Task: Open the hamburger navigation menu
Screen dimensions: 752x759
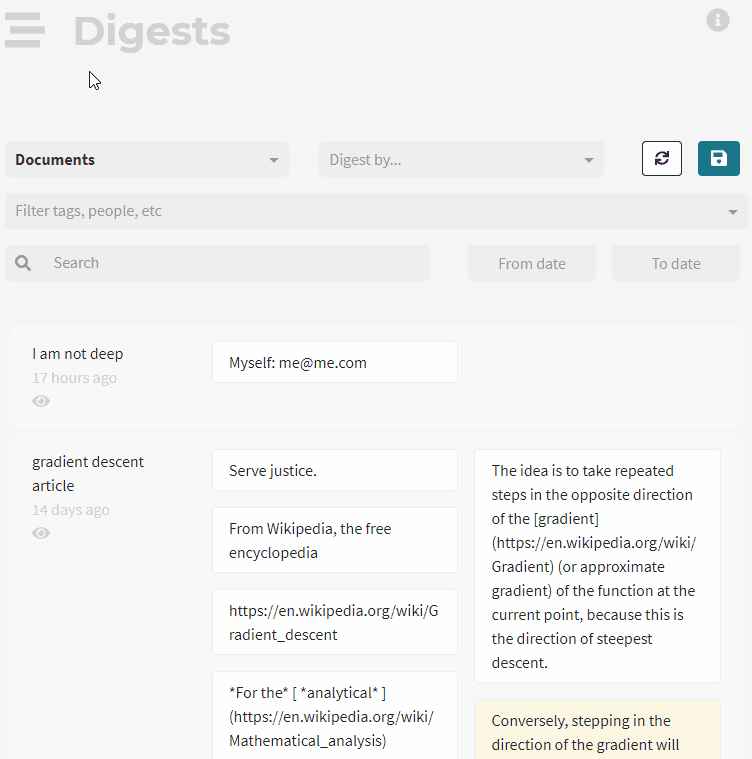Action: (x=25, y=30)
